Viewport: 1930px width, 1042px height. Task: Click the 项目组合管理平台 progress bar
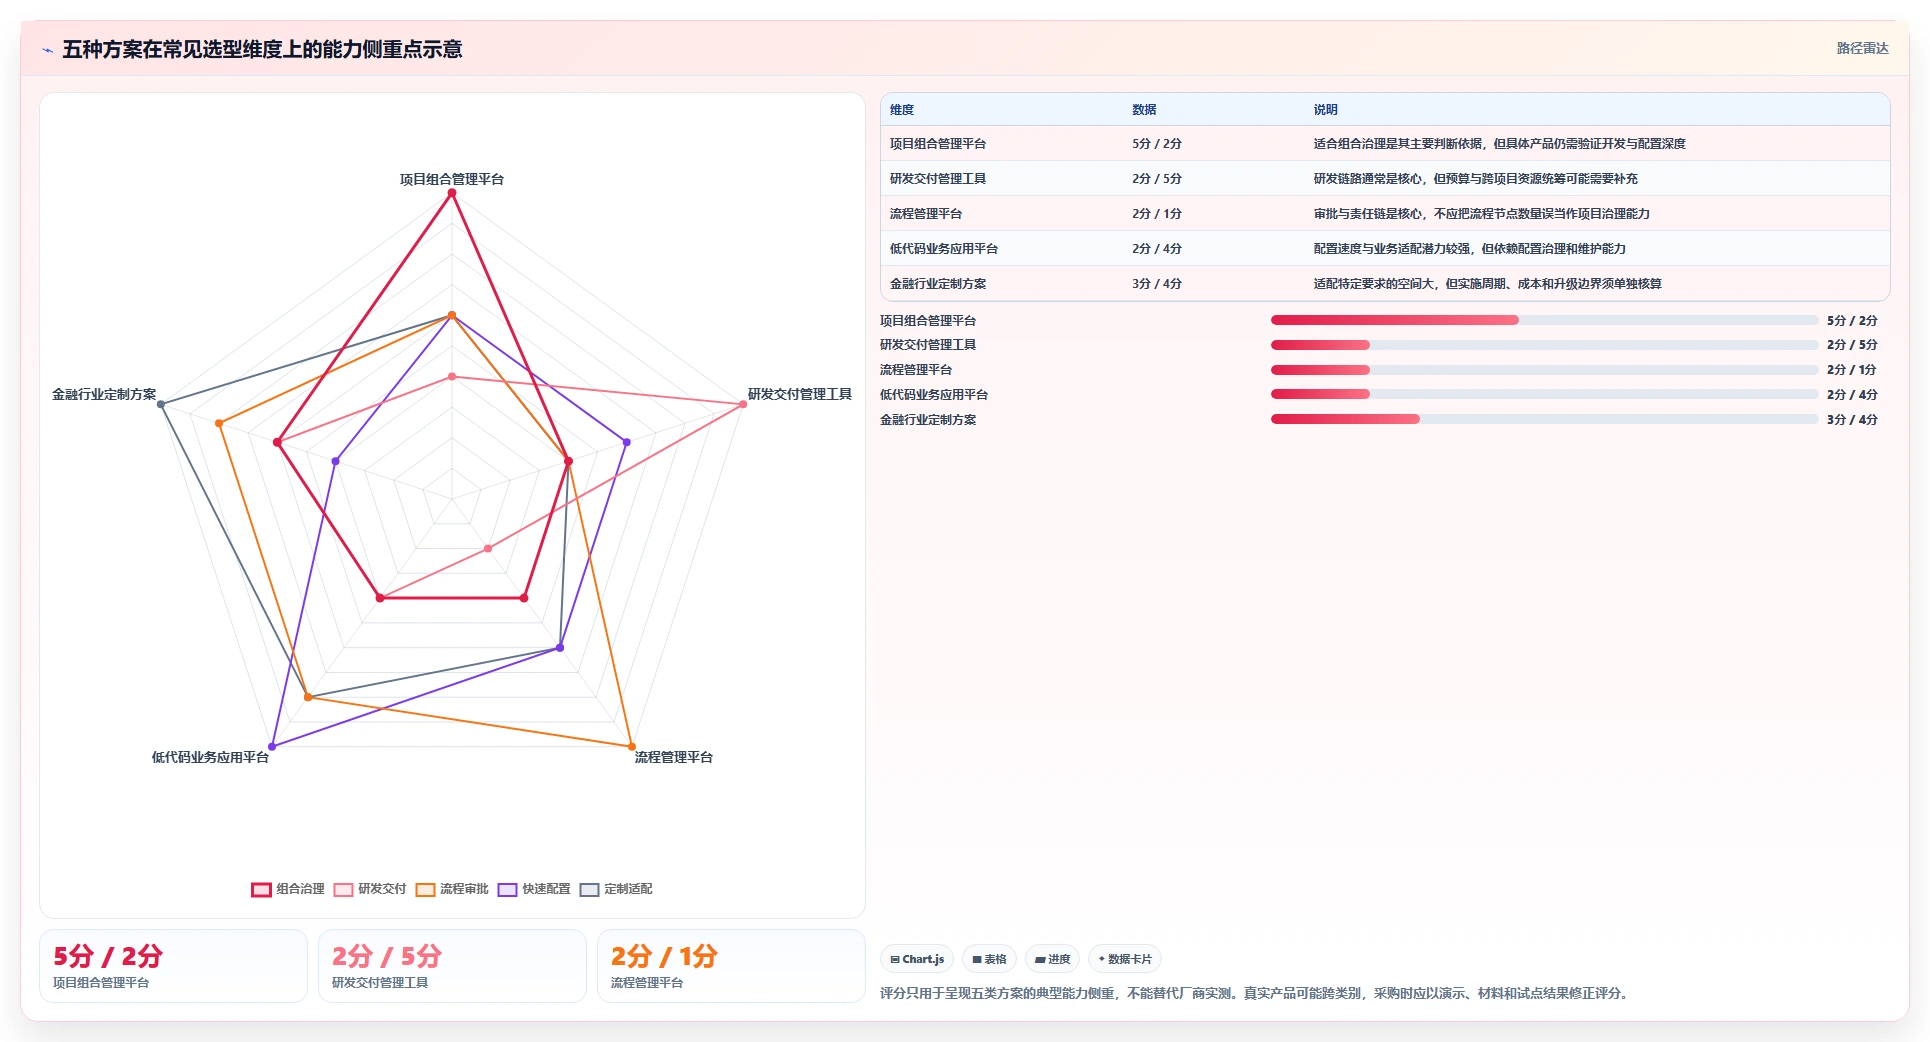[1544, 320]
